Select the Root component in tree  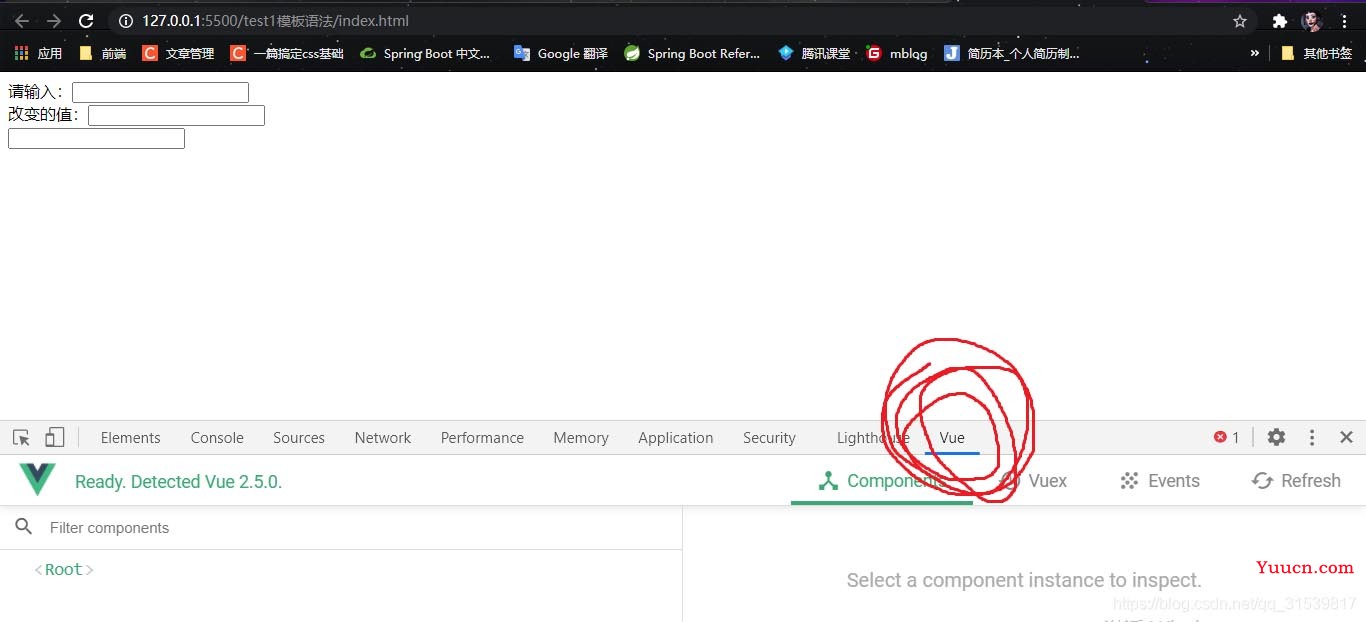(x=64, y=570)
